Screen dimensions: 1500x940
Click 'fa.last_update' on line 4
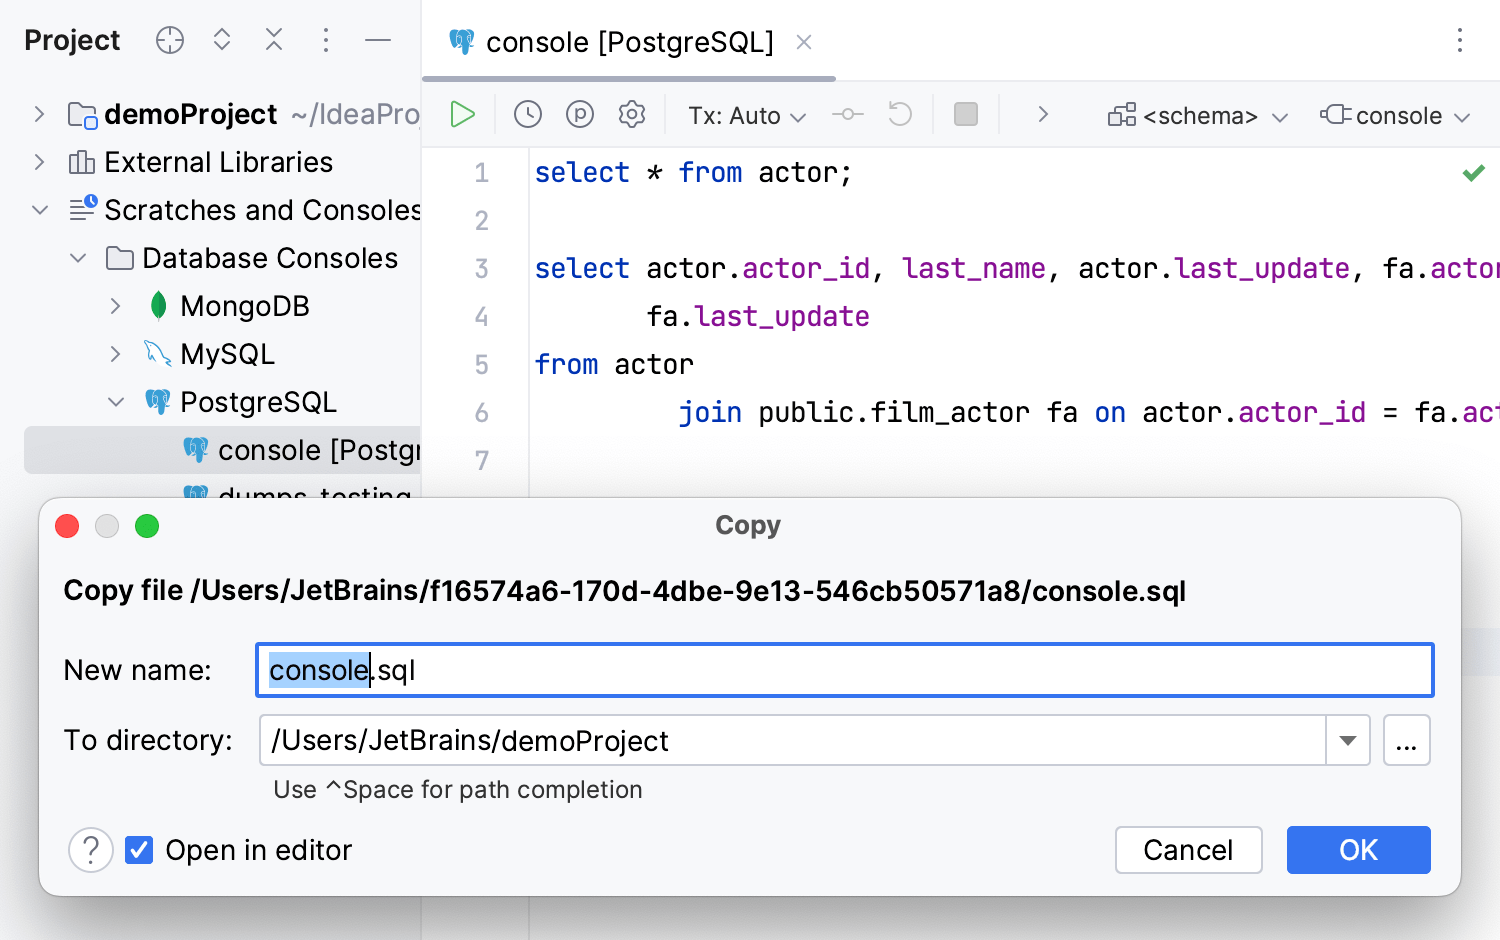point(758,317)
